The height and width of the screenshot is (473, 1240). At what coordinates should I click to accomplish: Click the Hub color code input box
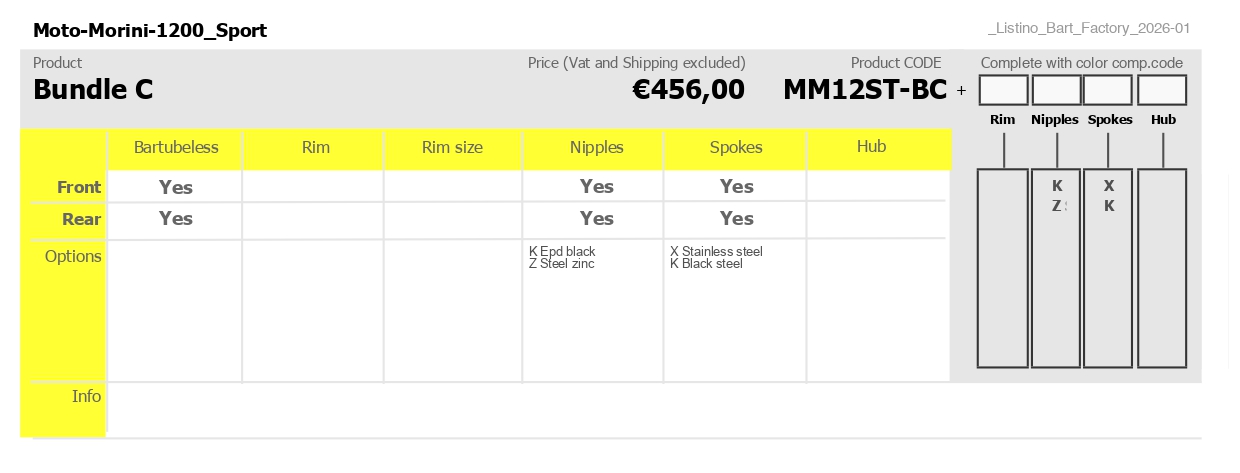coord(1162,90)
